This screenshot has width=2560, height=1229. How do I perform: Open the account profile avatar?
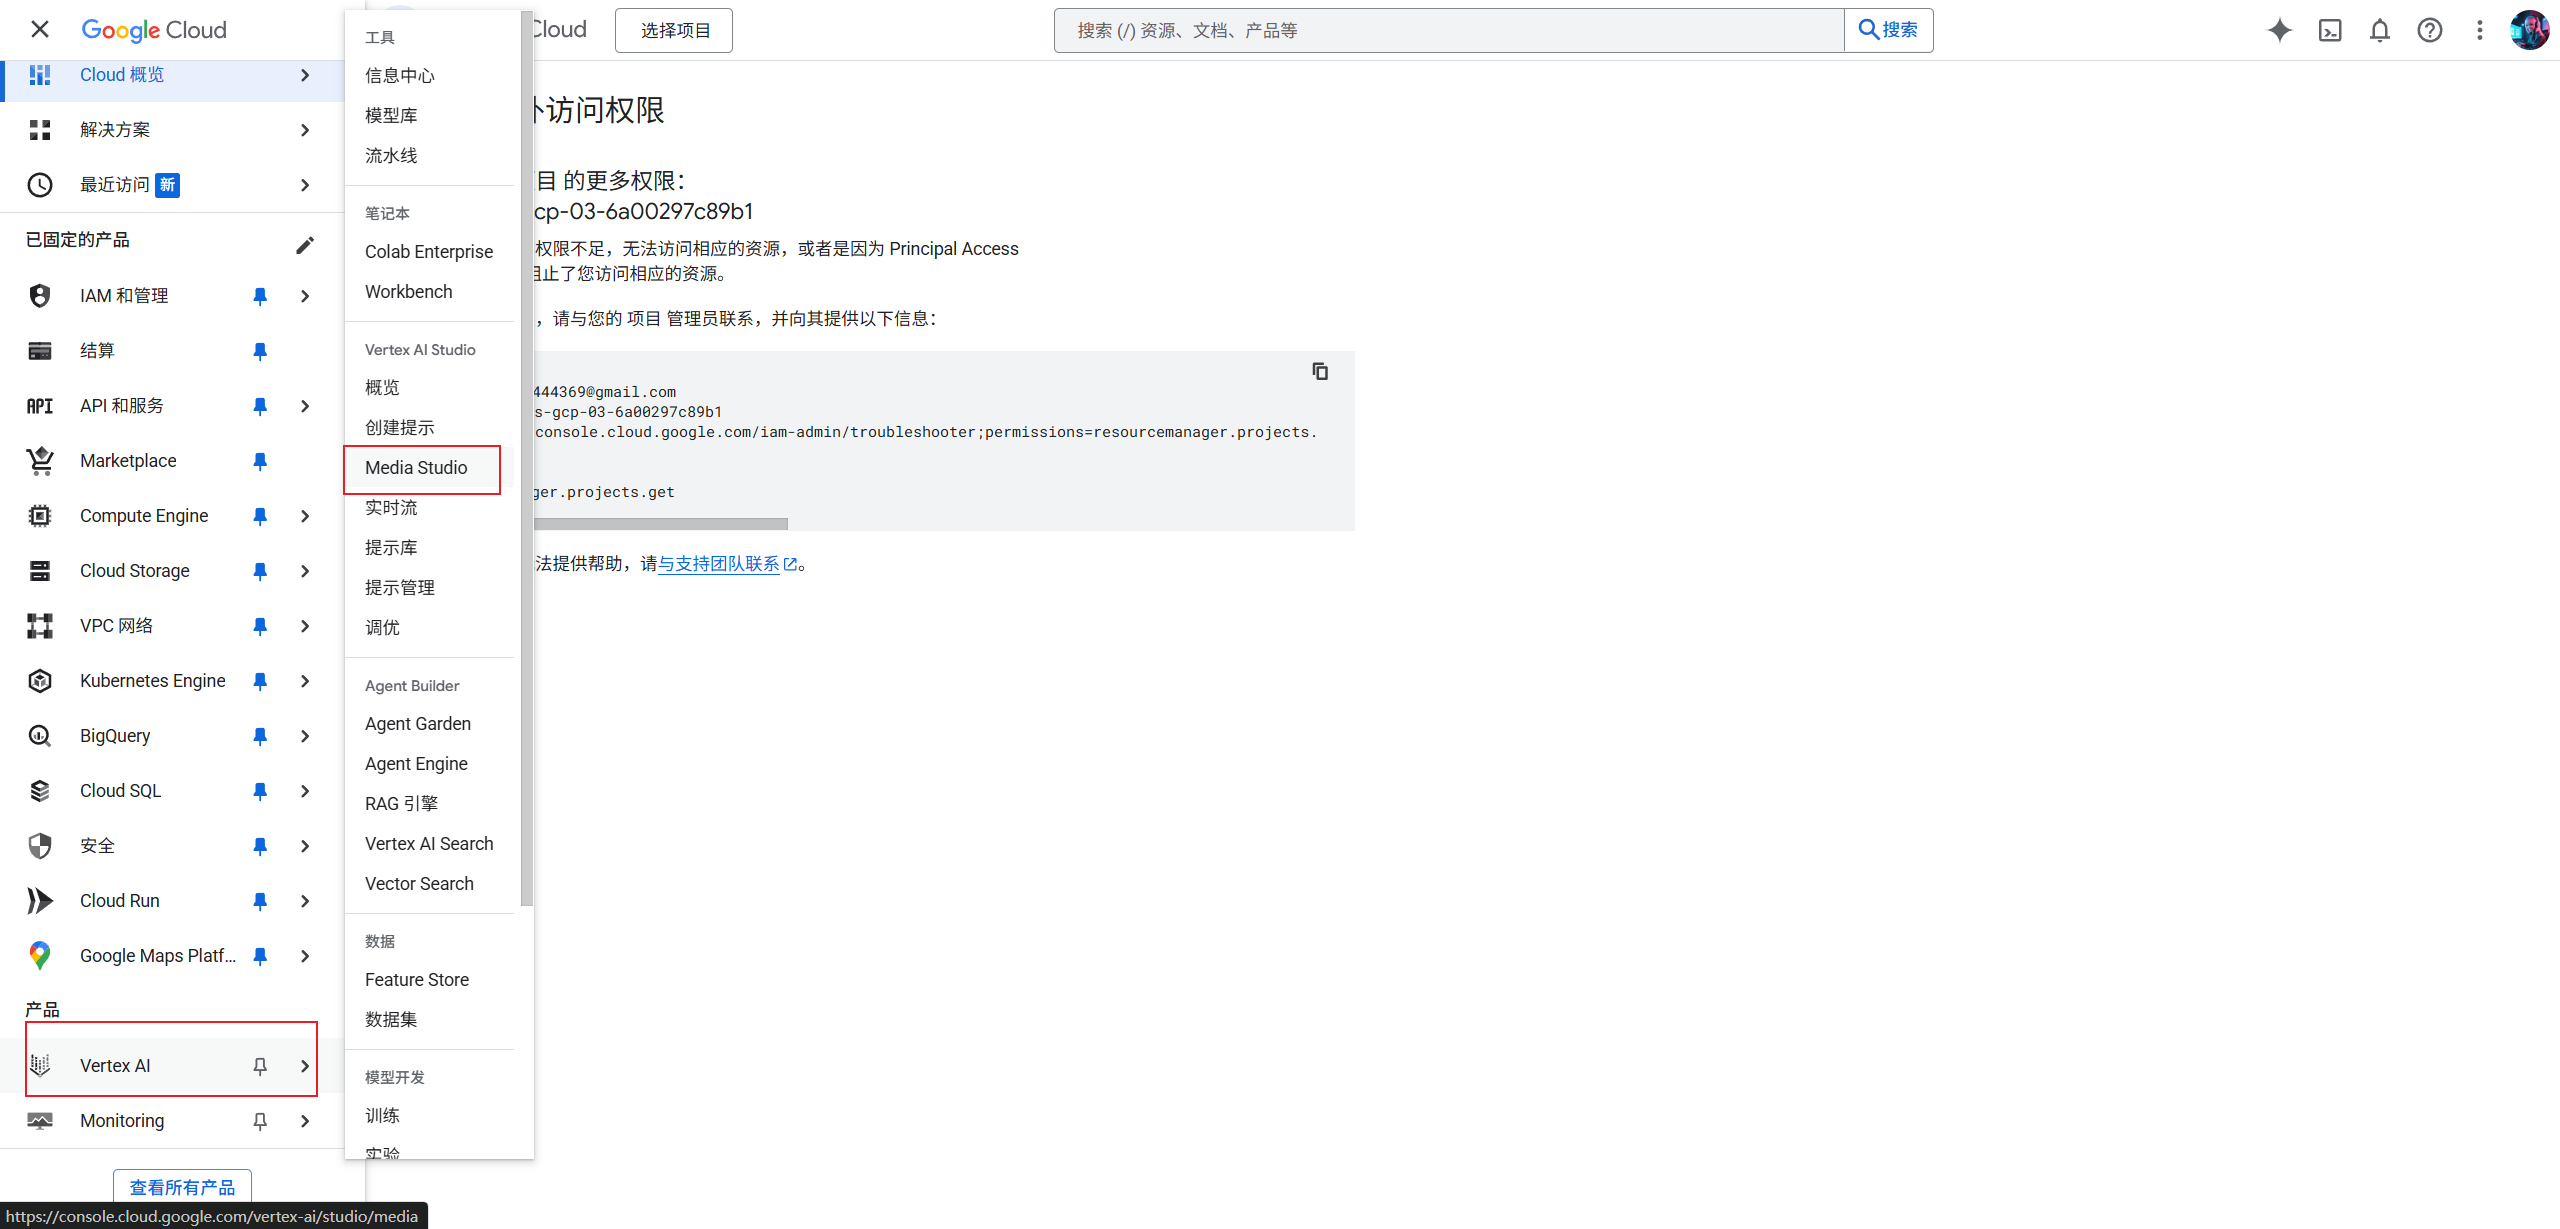click(x=2530, y=30)
